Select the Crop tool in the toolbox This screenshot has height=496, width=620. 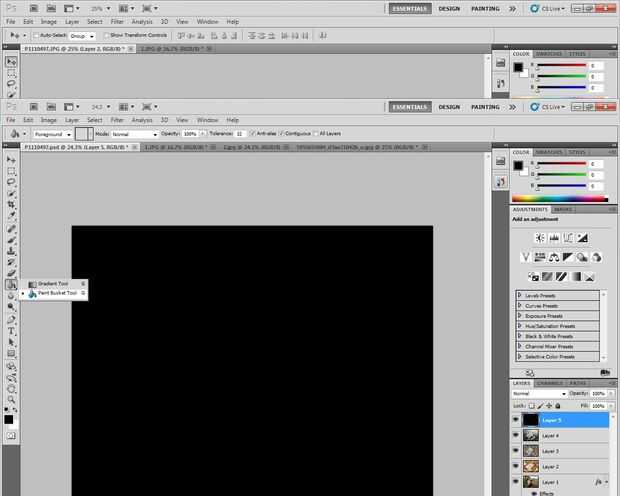[11, 204]
